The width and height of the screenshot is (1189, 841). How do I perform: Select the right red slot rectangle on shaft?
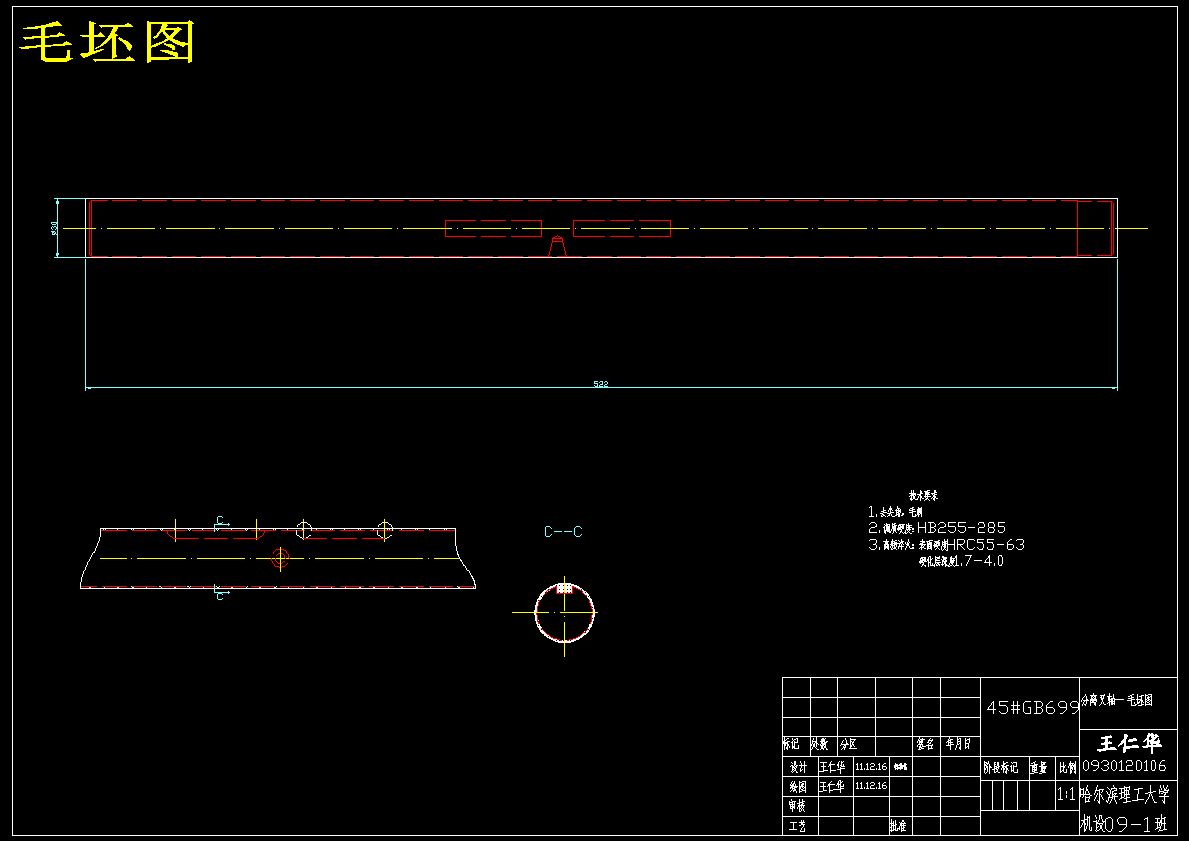pyautogui.click(x=622, y=228)
